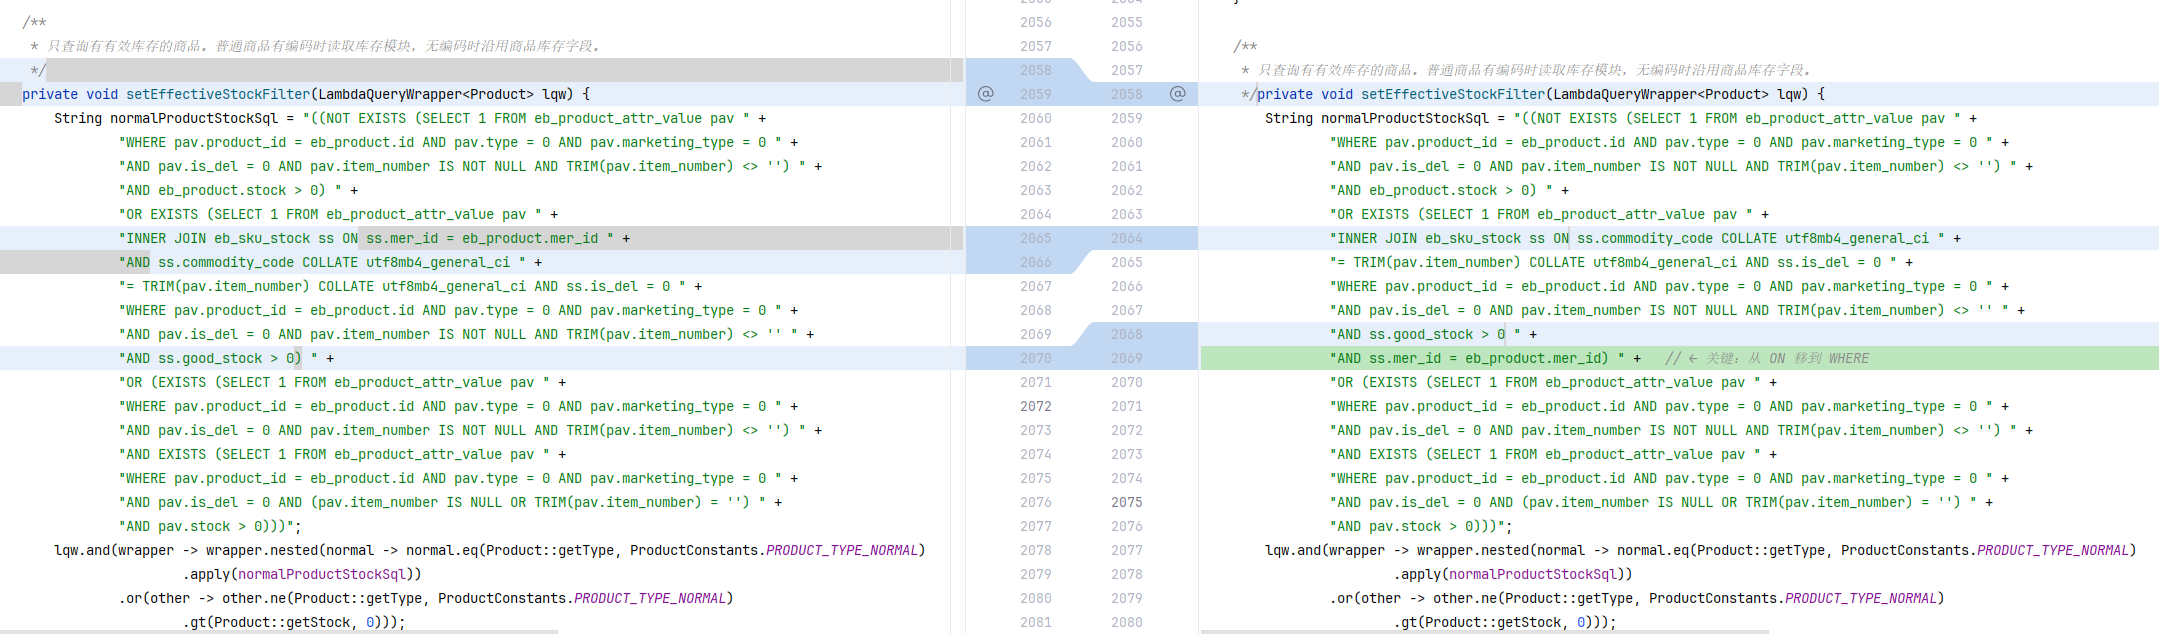Click 'AND pav.stock > 0)))' in right pane
The width and height of the screenshot is (2159, 634).
coord(1417,526)
